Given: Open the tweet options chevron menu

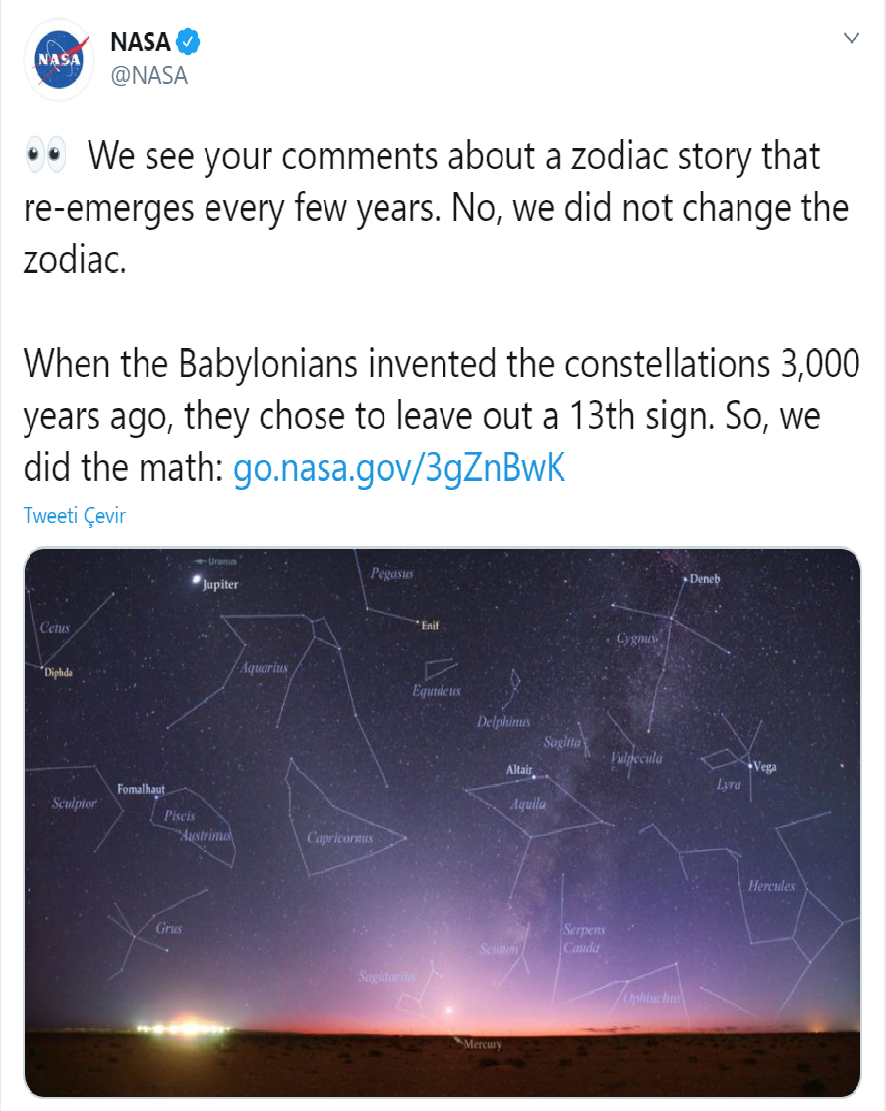Looking at the screenshot, I should 851,39.
